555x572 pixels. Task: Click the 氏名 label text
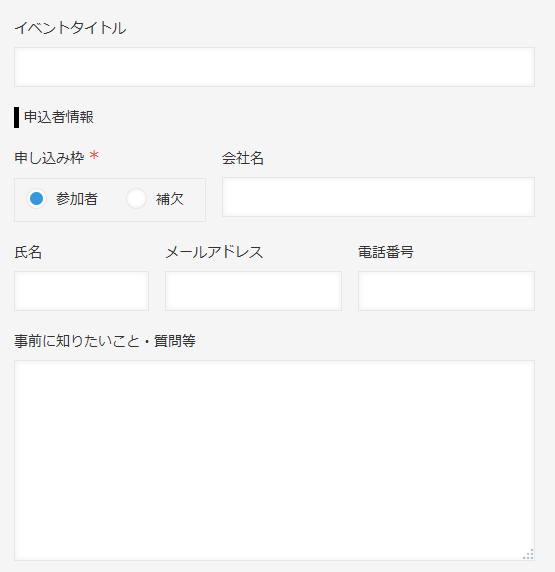28,252
